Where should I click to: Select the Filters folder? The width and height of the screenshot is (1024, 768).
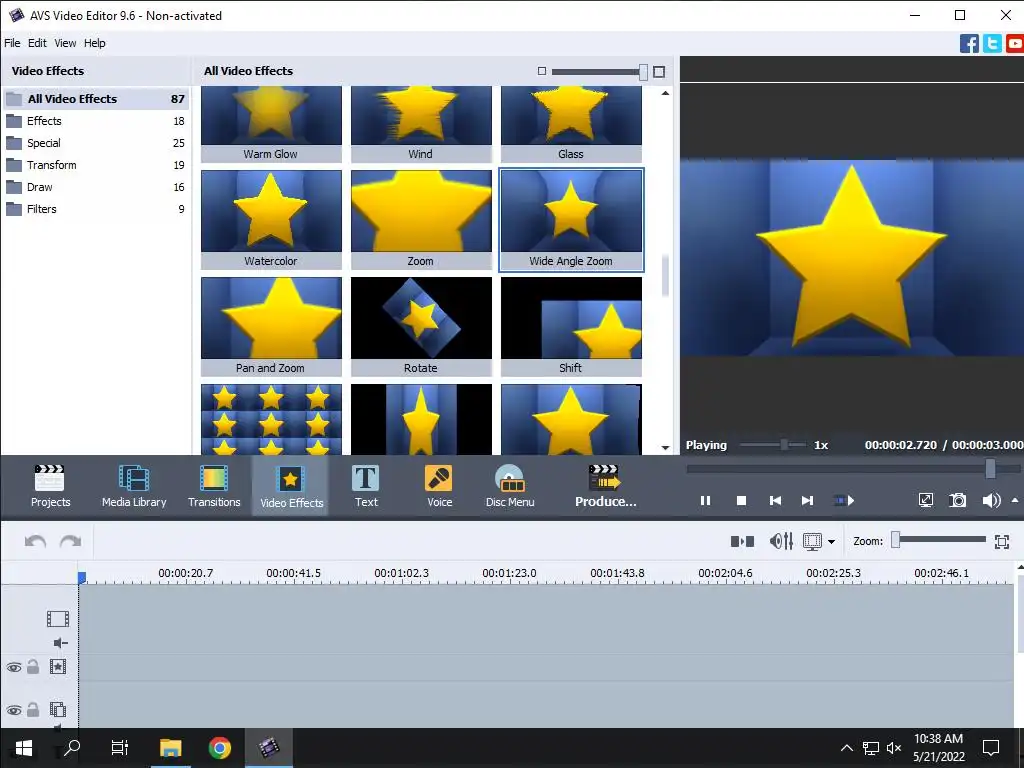(95, 209)
